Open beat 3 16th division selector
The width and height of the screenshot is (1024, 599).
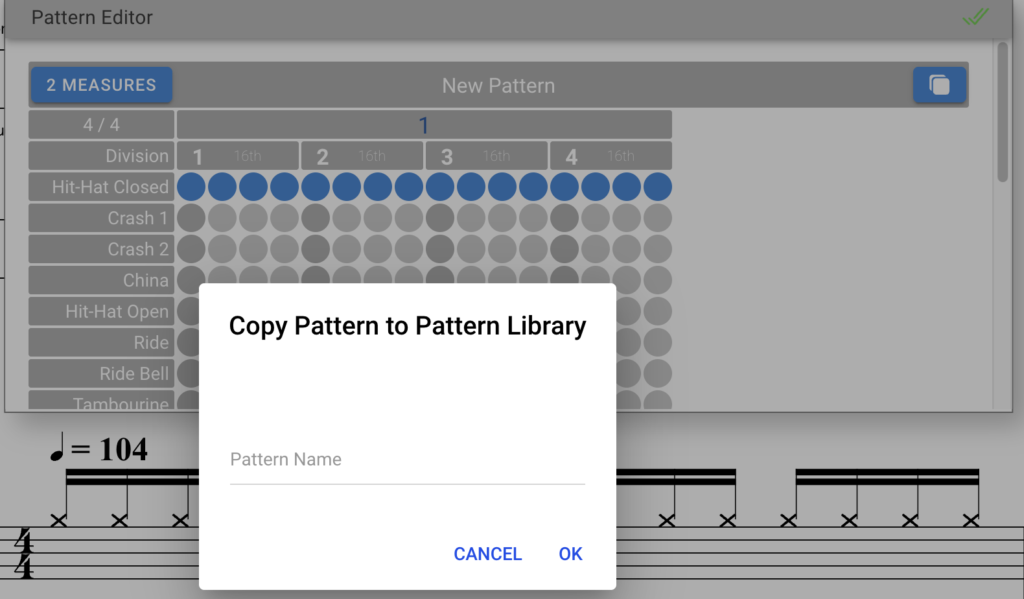tap(487, 156)
